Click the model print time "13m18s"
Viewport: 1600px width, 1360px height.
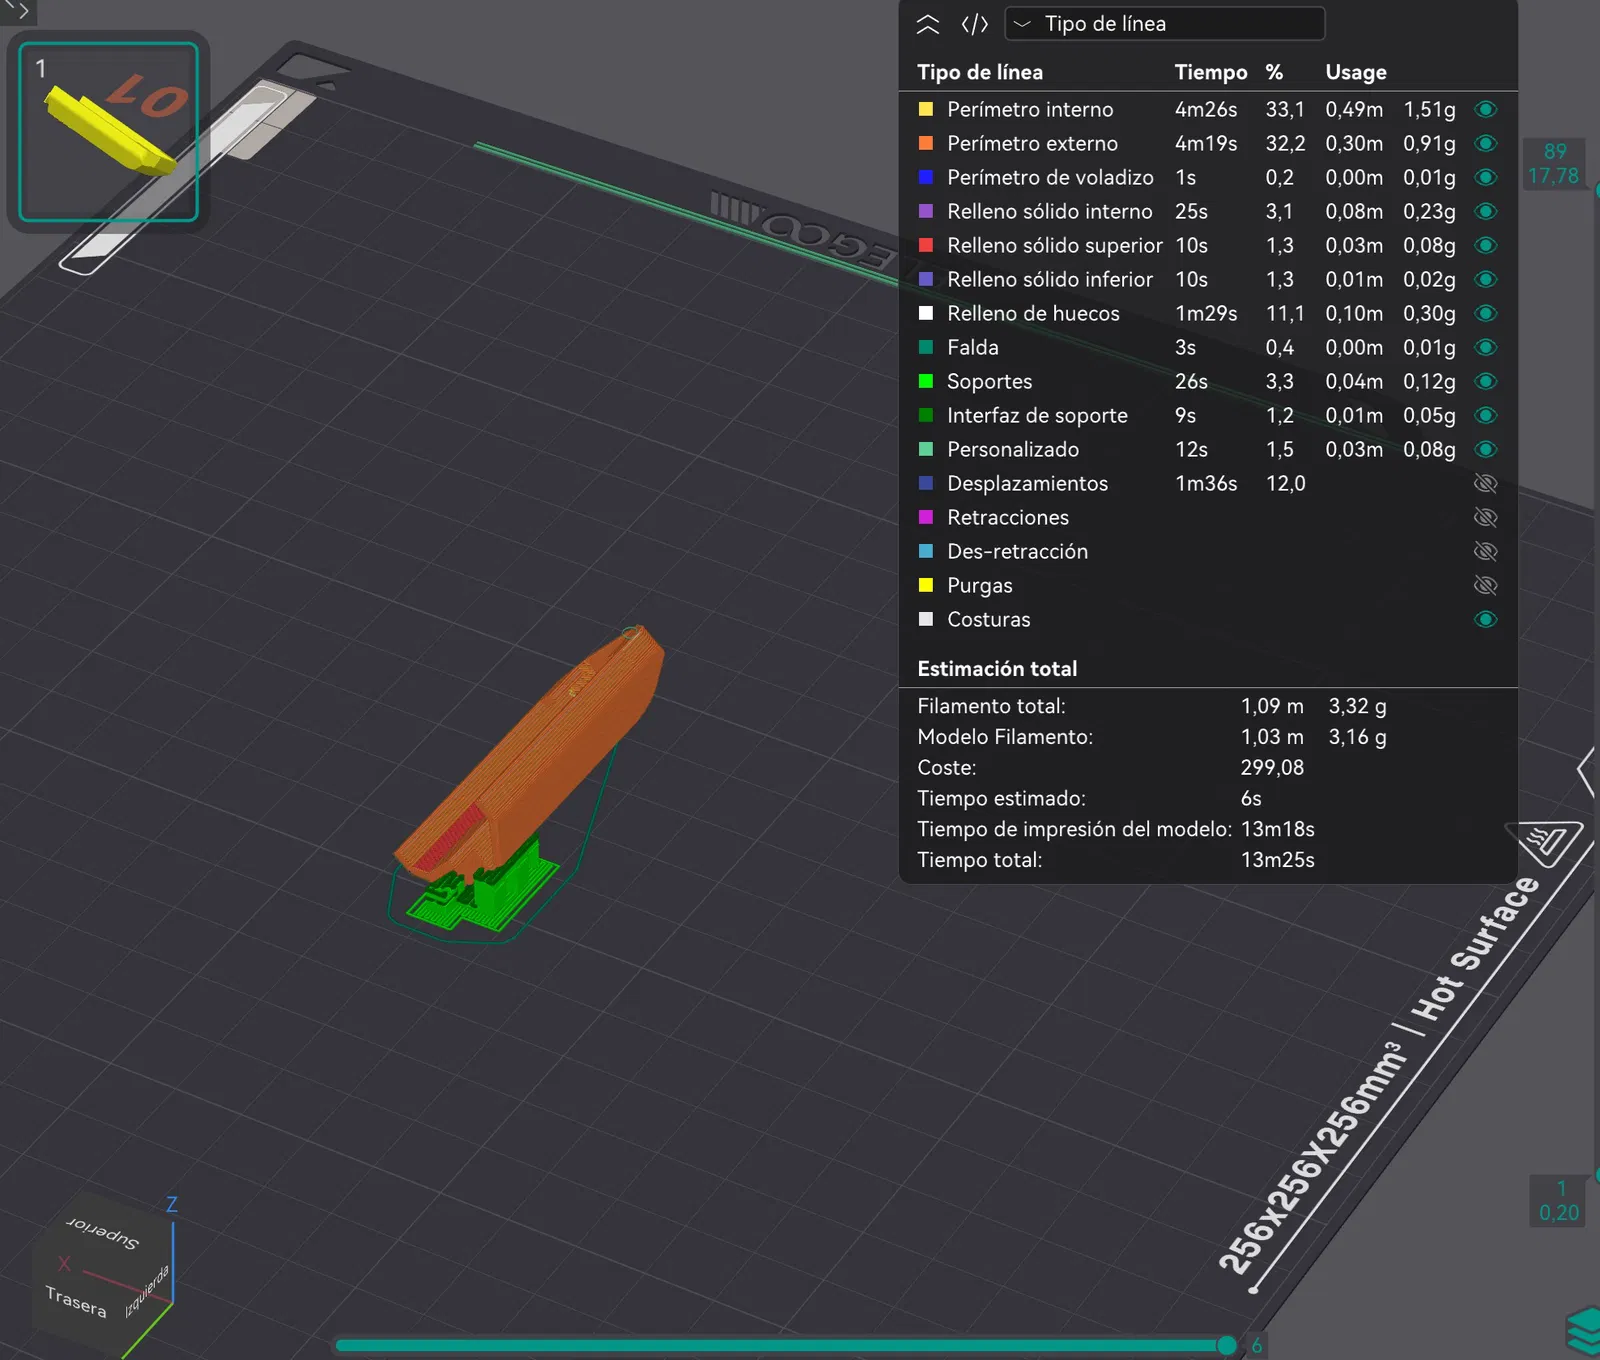pos(1277,829)
